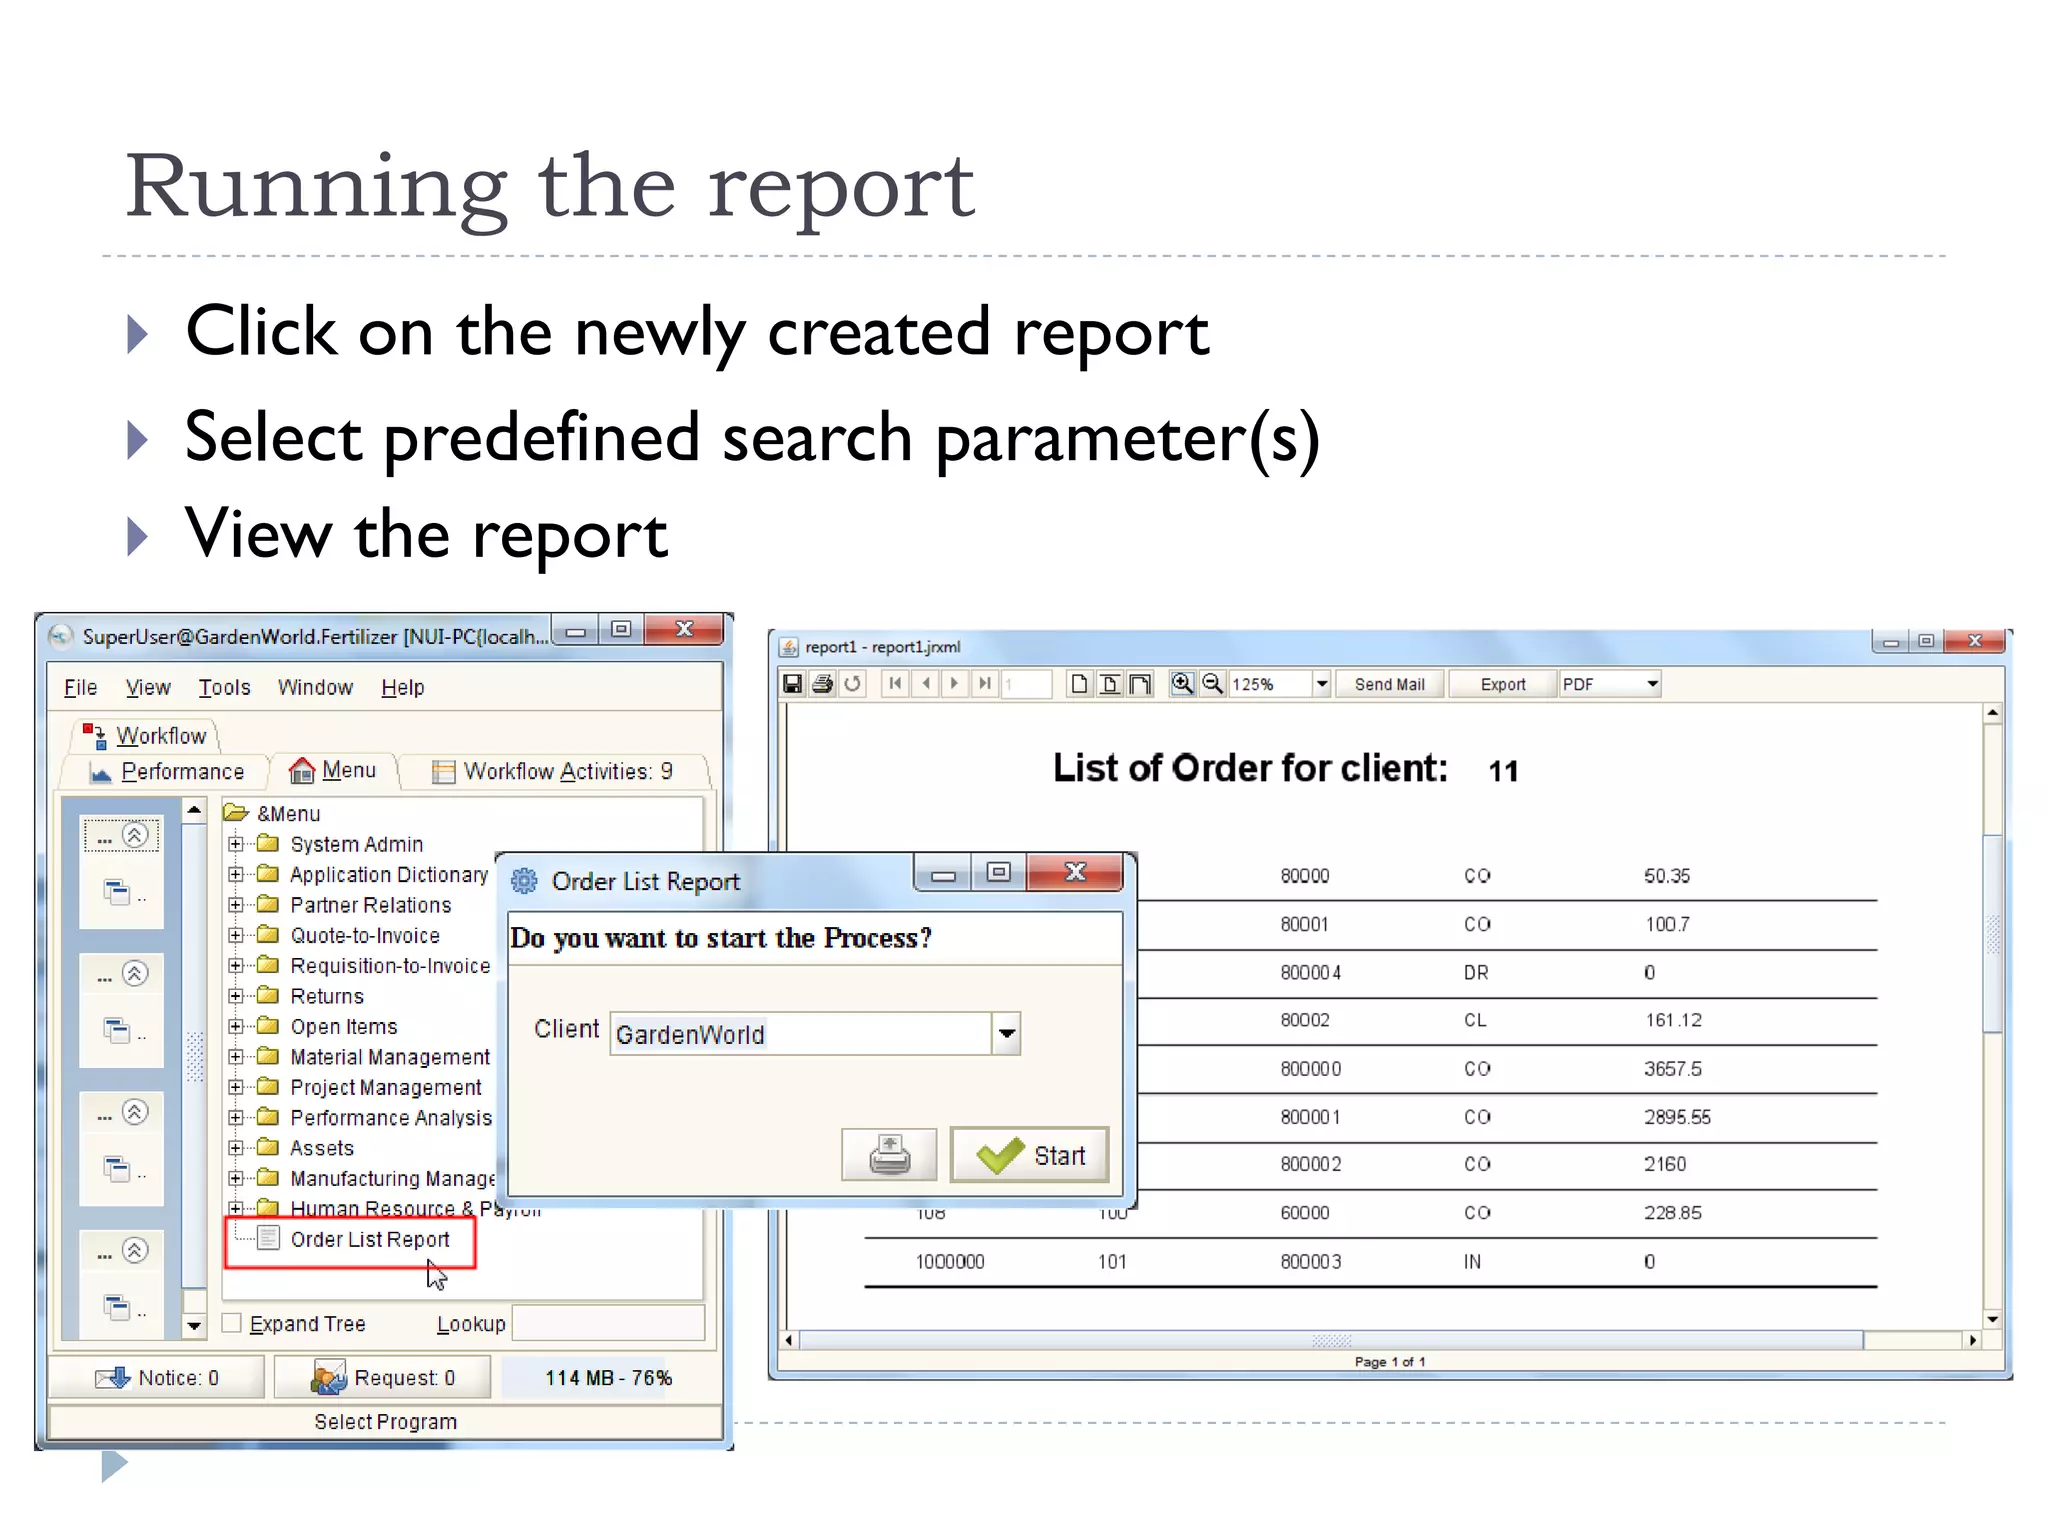Switch to the Workflow tab

click(x=146, y=736)
